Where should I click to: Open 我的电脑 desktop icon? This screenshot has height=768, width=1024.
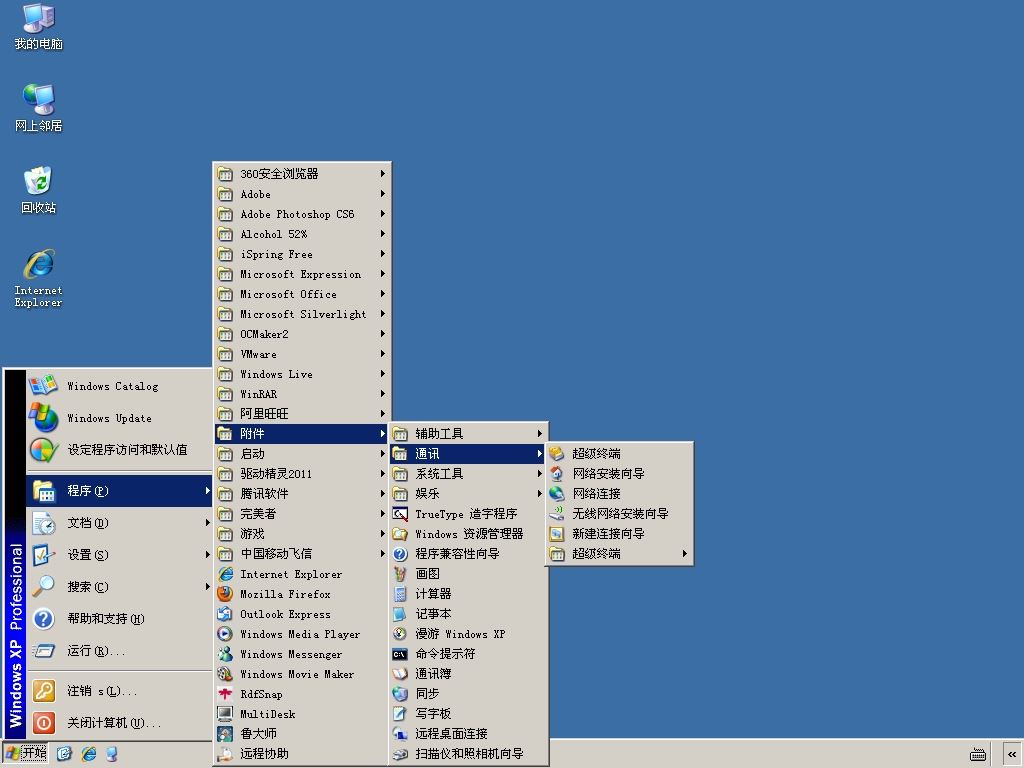pyautogui.click(x=39, y=27)
